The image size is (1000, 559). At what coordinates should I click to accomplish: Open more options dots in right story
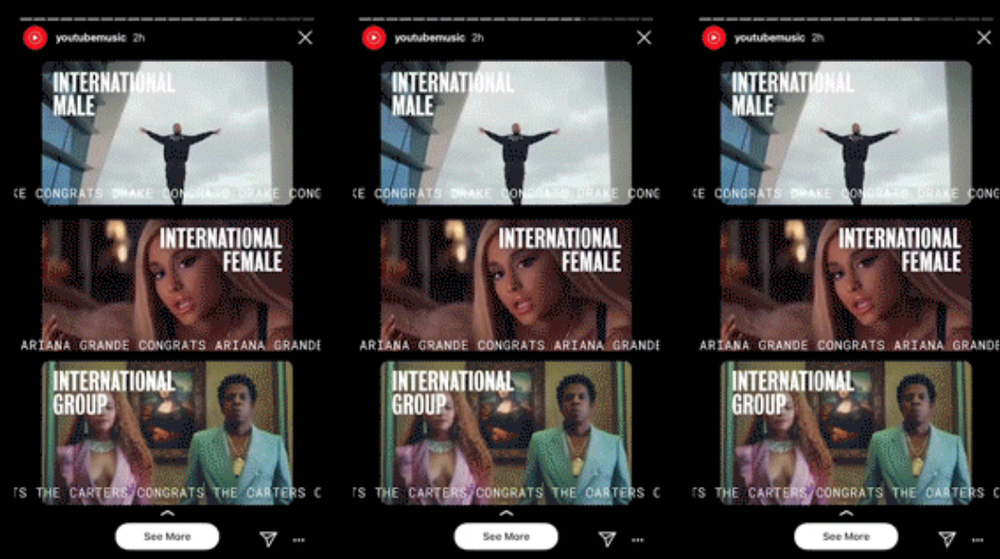(977, 540)
